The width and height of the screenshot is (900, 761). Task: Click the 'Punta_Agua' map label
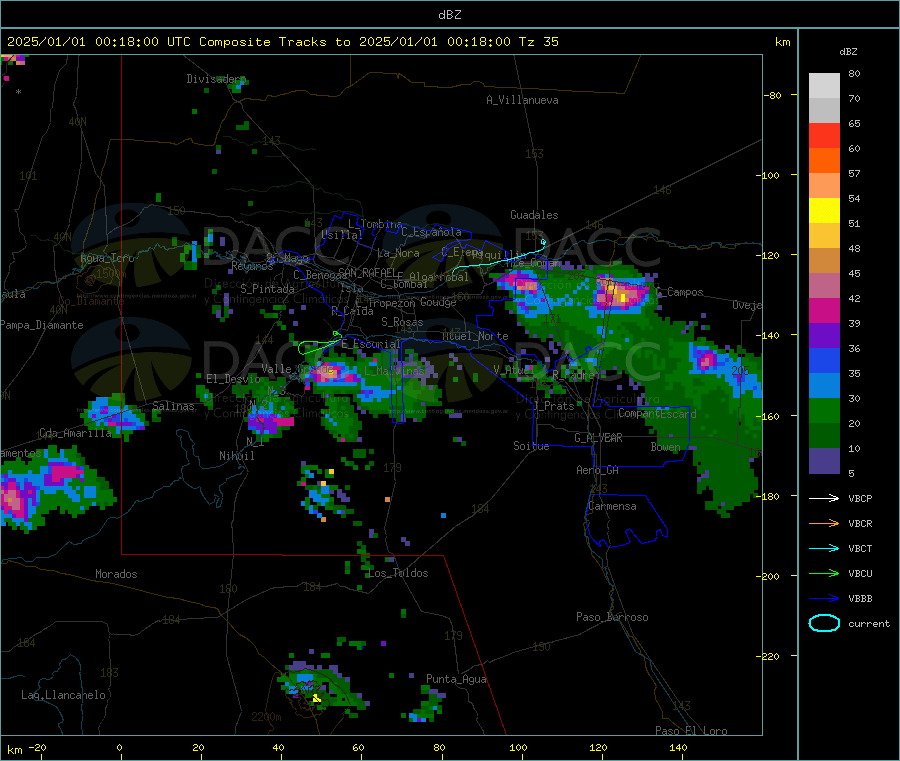[456, 679]
